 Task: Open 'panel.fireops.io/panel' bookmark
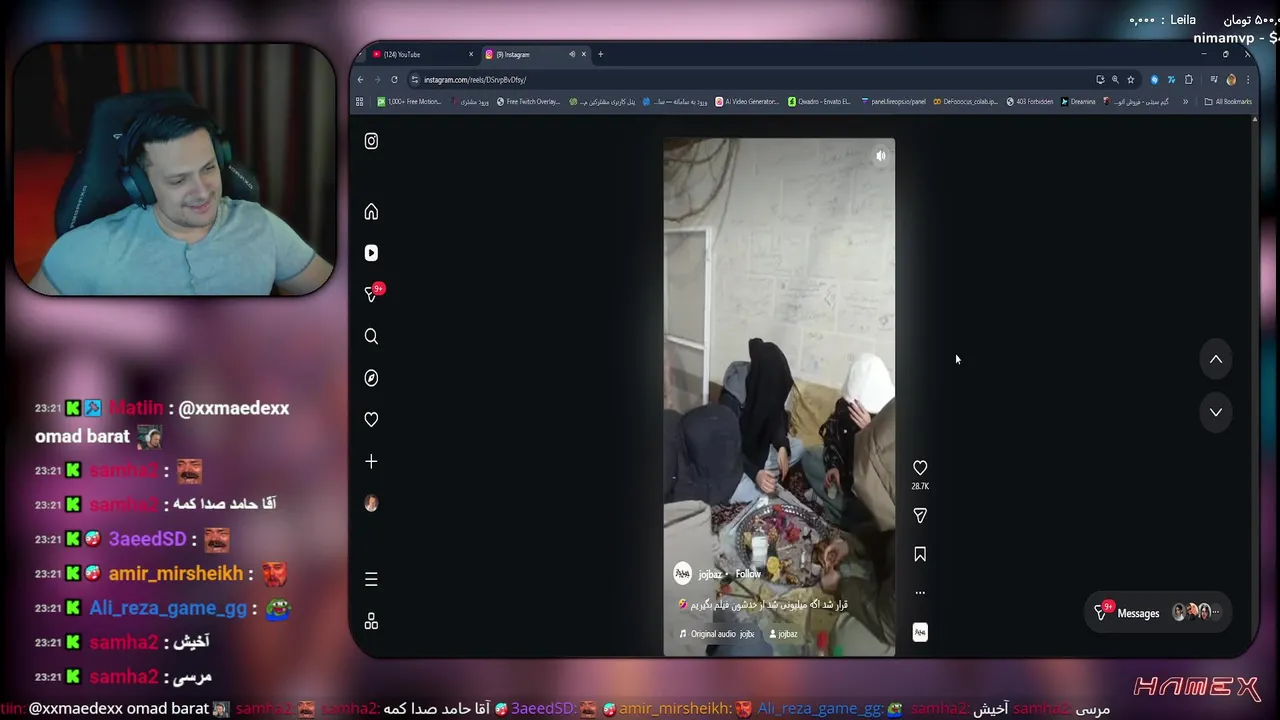(x=893, y=101)
